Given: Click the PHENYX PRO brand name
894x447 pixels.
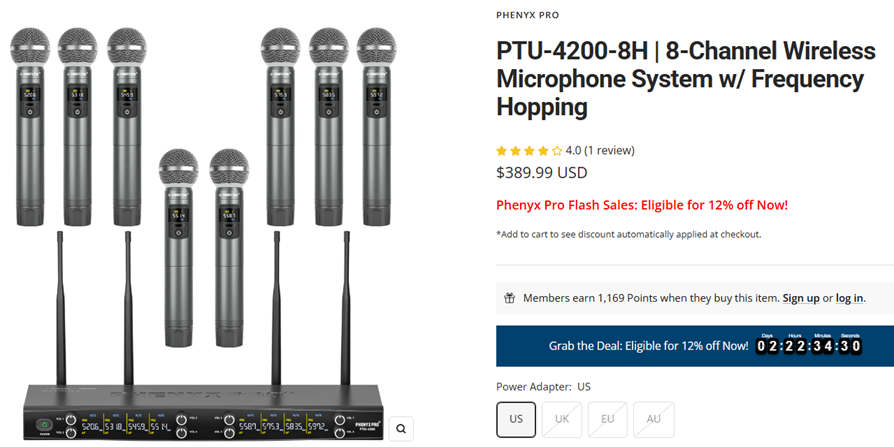Looking at the screenshot, I should click(x=527, y=15).
